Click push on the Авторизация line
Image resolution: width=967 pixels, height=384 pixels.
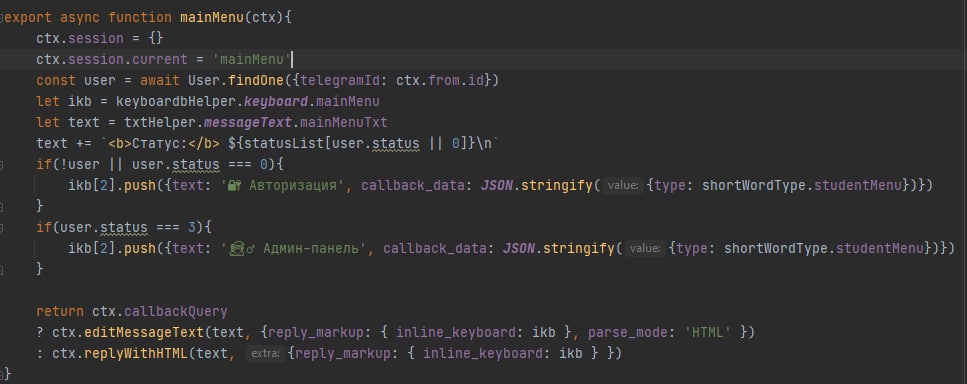point(140,185)
